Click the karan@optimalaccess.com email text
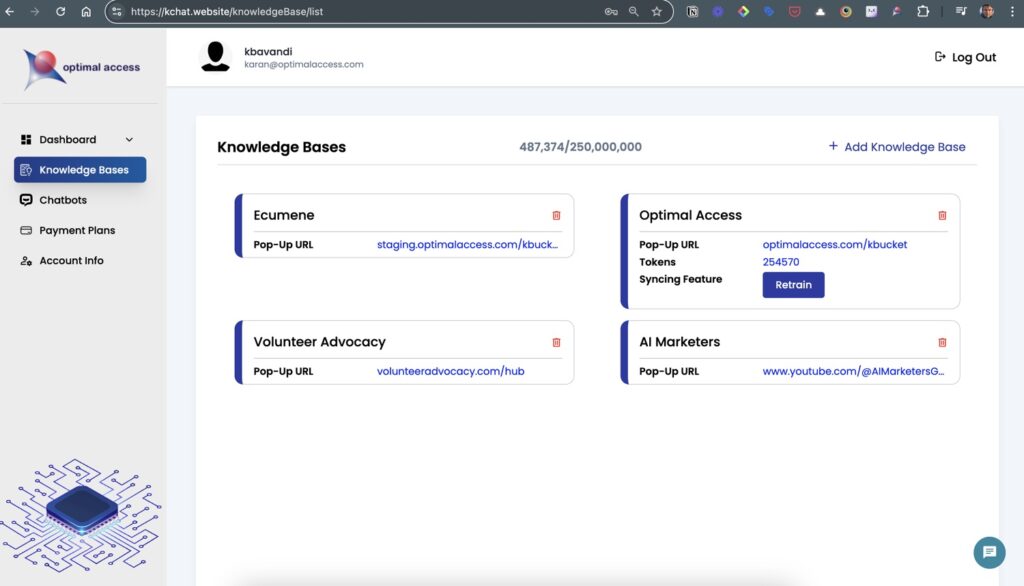This screenshot has width=1024, height=586. click(x=304, y=64)
